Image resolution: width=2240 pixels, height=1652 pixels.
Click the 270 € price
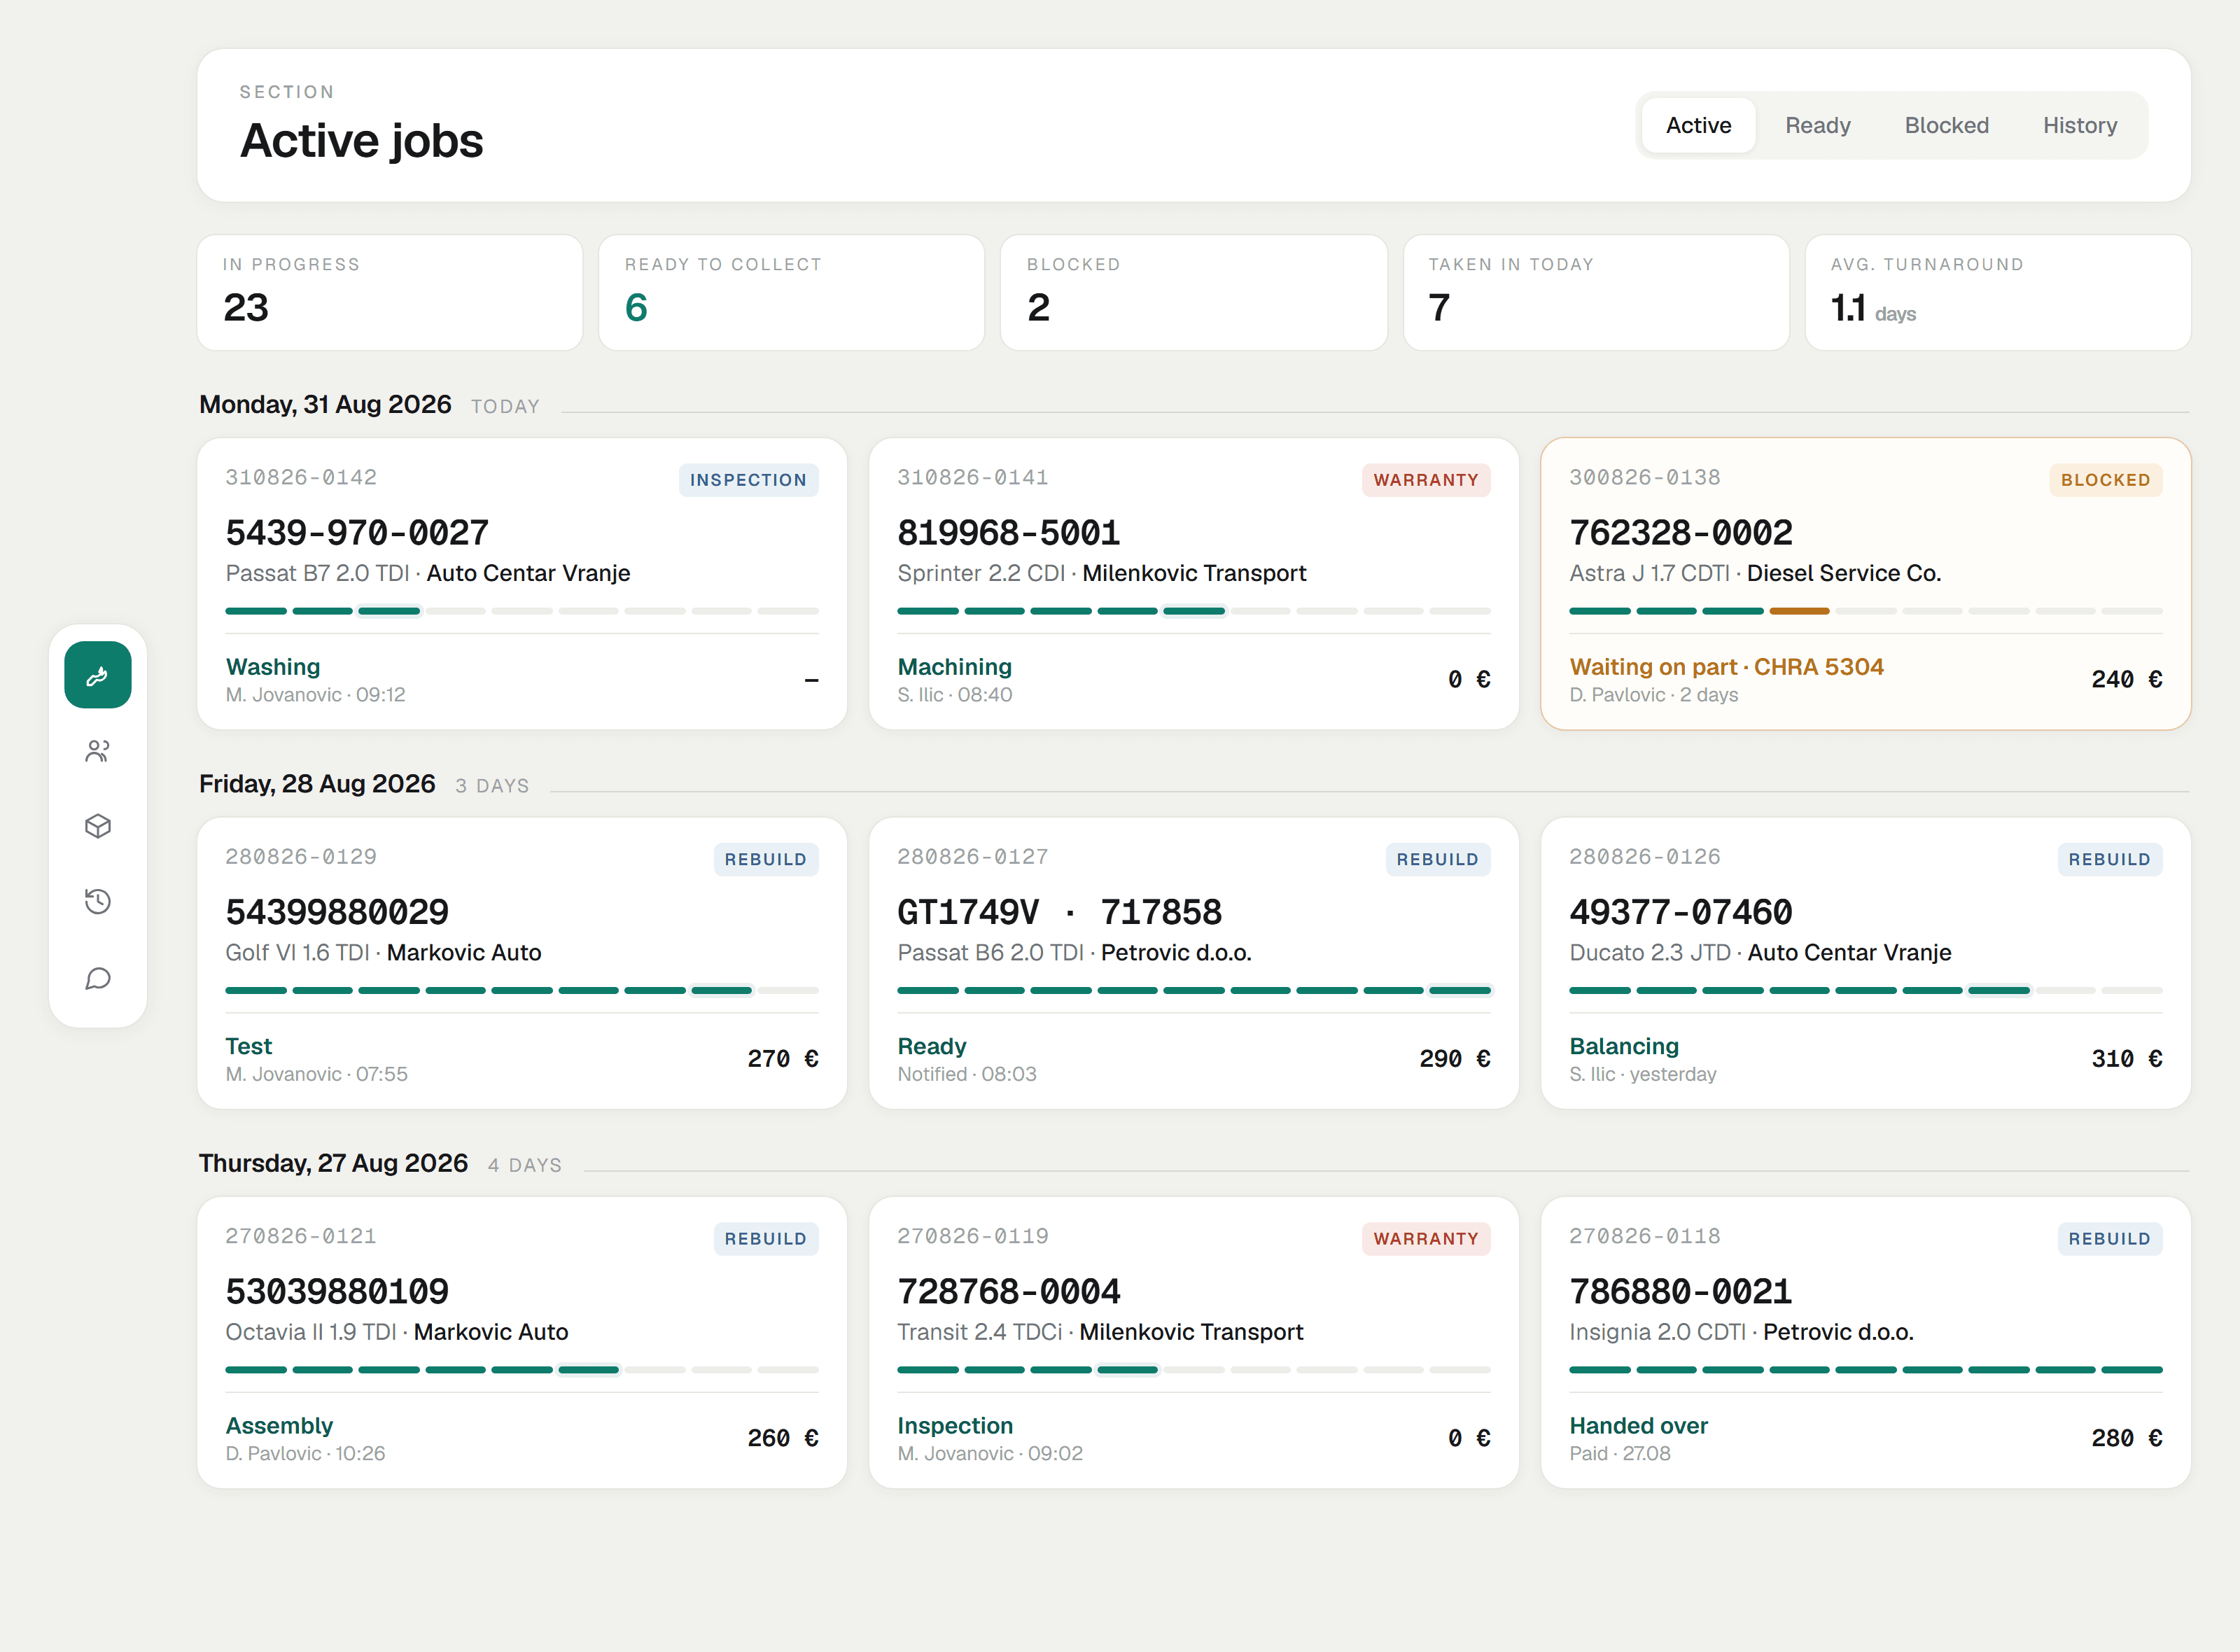coord(782,1058)
